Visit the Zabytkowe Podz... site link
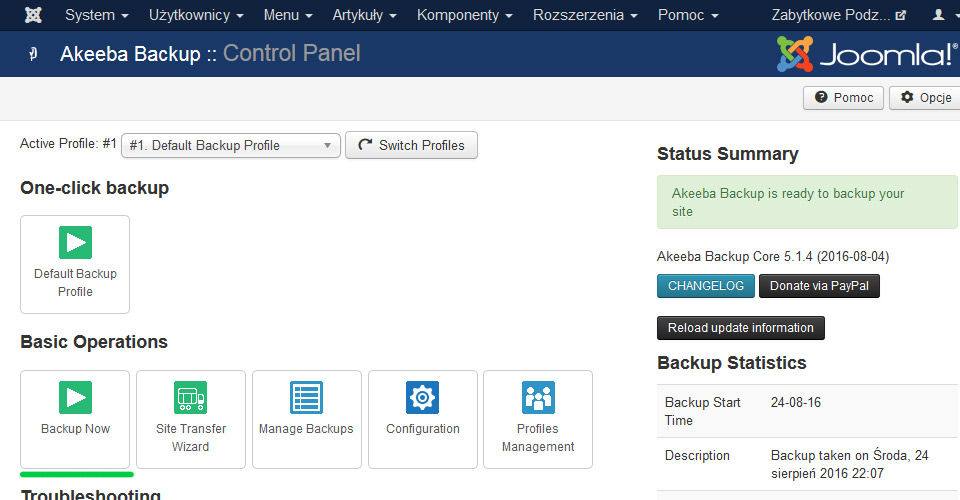 (838, 15)
